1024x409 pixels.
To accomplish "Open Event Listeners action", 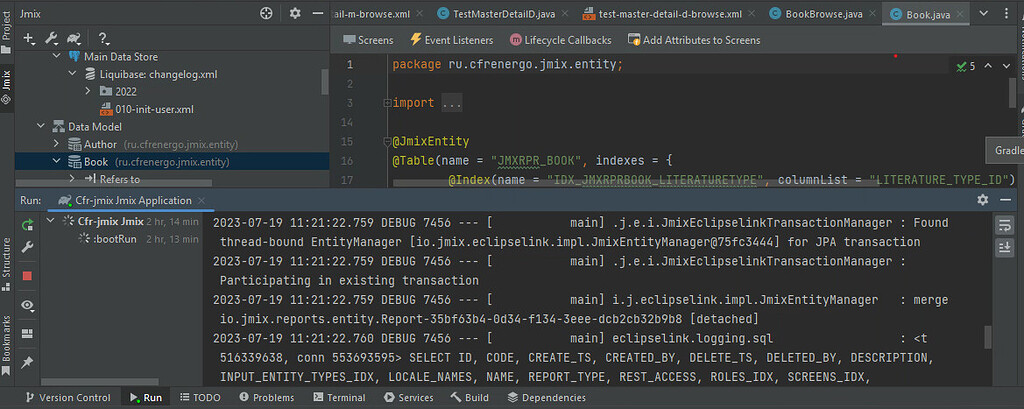I will [x=451, y=40].
